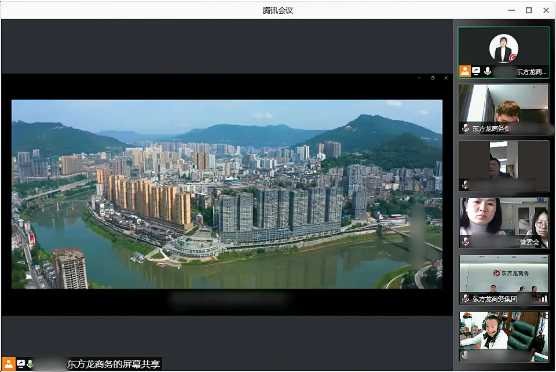The width and height of the screenshot is (556, 372).
Task: Click the muted mic icon on the meeting-room tile
Action: pyautogui.click(x=465, y=299)
